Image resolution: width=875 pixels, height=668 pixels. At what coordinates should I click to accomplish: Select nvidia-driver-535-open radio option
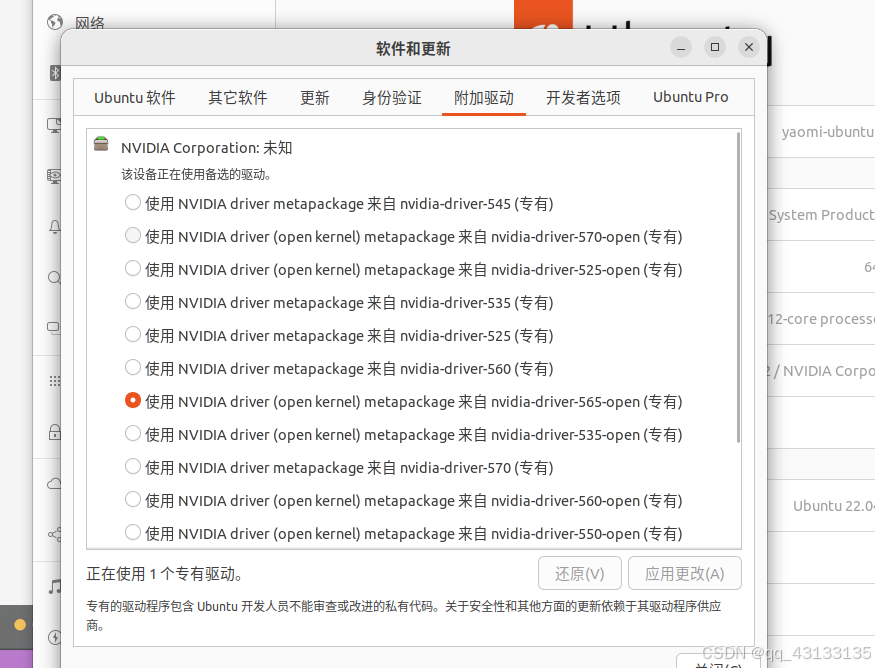click(x=133, y=433)
